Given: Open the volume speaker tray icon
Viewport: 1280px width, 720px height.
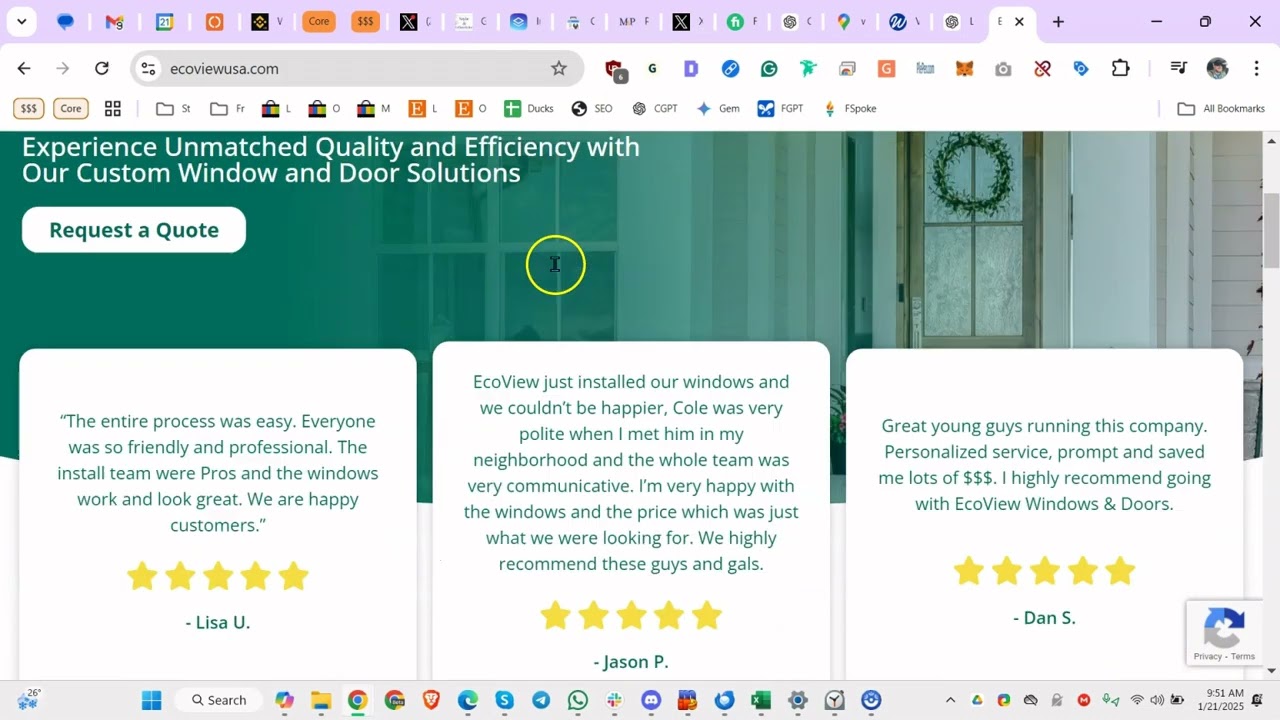Looking at the screenshot, I should [x=1157, y=700].
